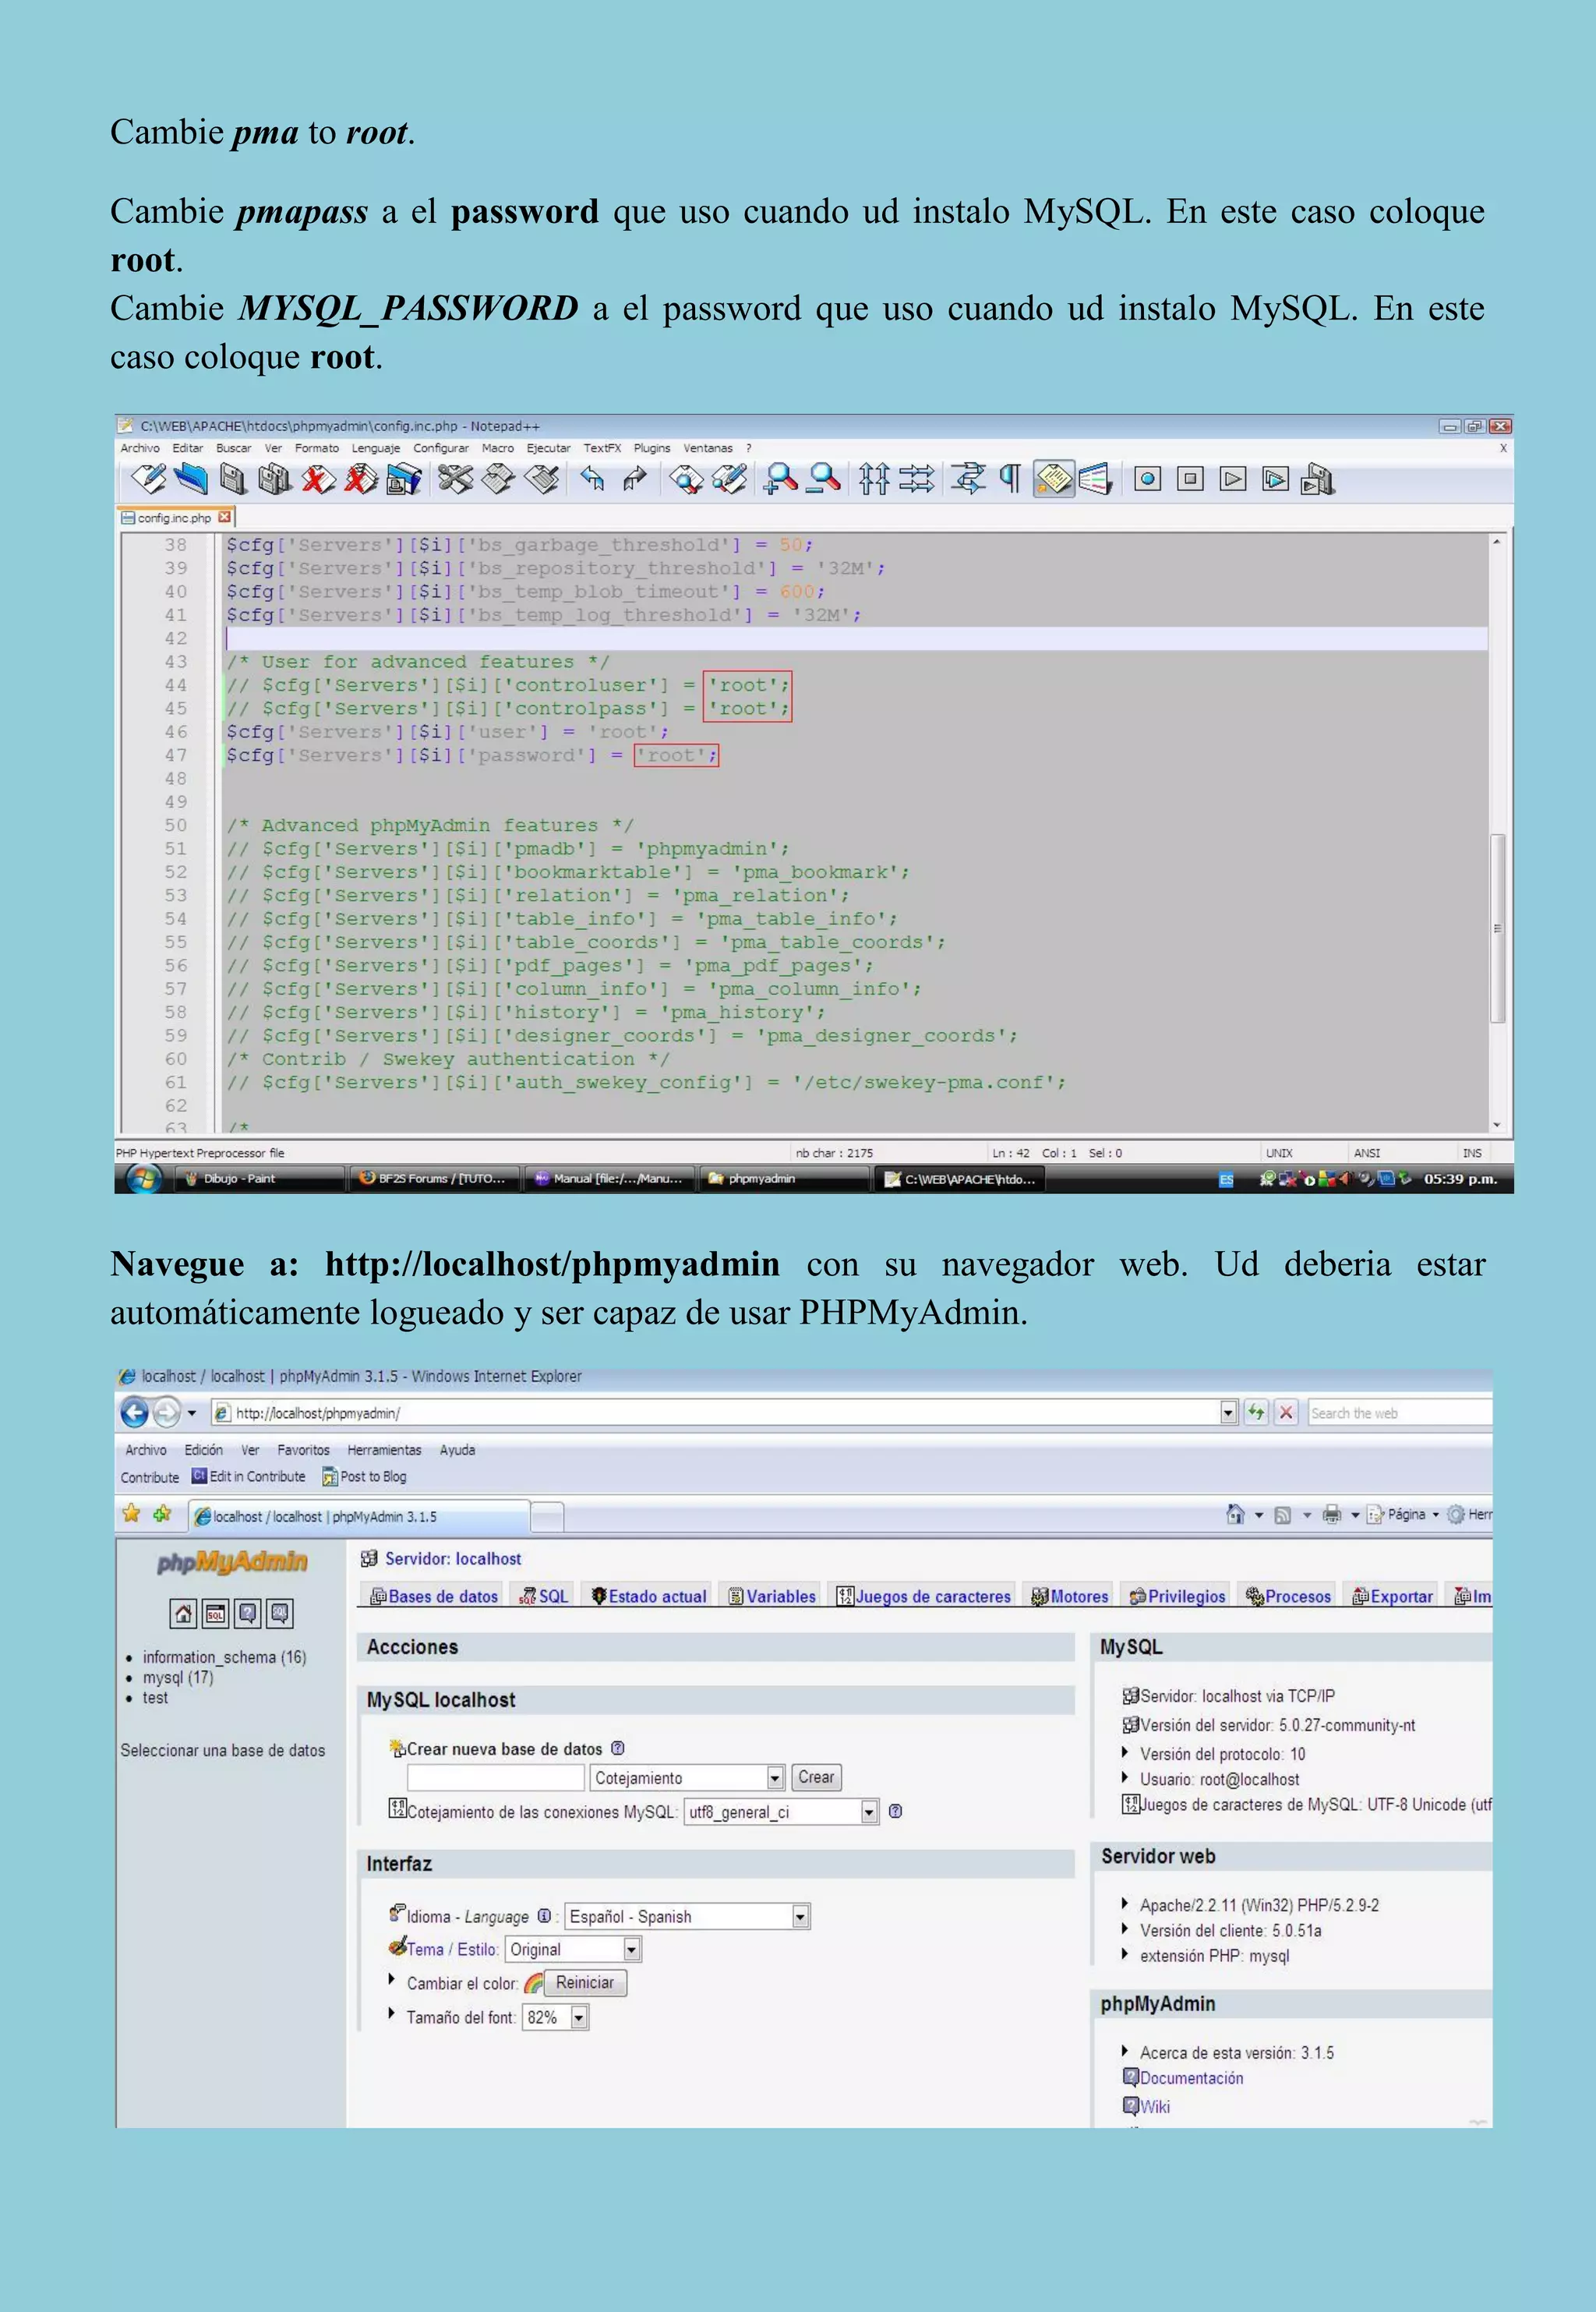
Task: Click the Save floppy icon in Notepad++
Action: point(233,480)
